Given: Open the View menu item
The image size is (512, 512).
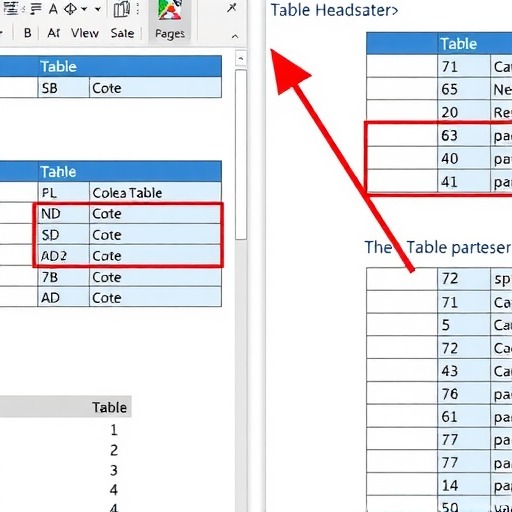Looking at the screenshot, I should [x=85, y=33].
